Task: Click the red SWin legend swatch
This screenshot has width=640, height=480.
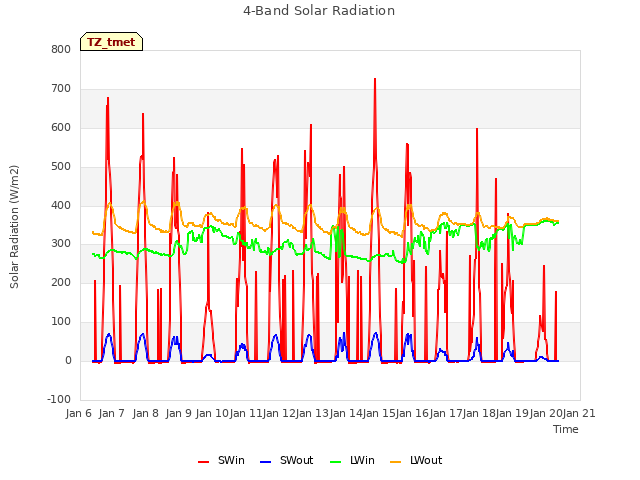Action: (203, 462)
